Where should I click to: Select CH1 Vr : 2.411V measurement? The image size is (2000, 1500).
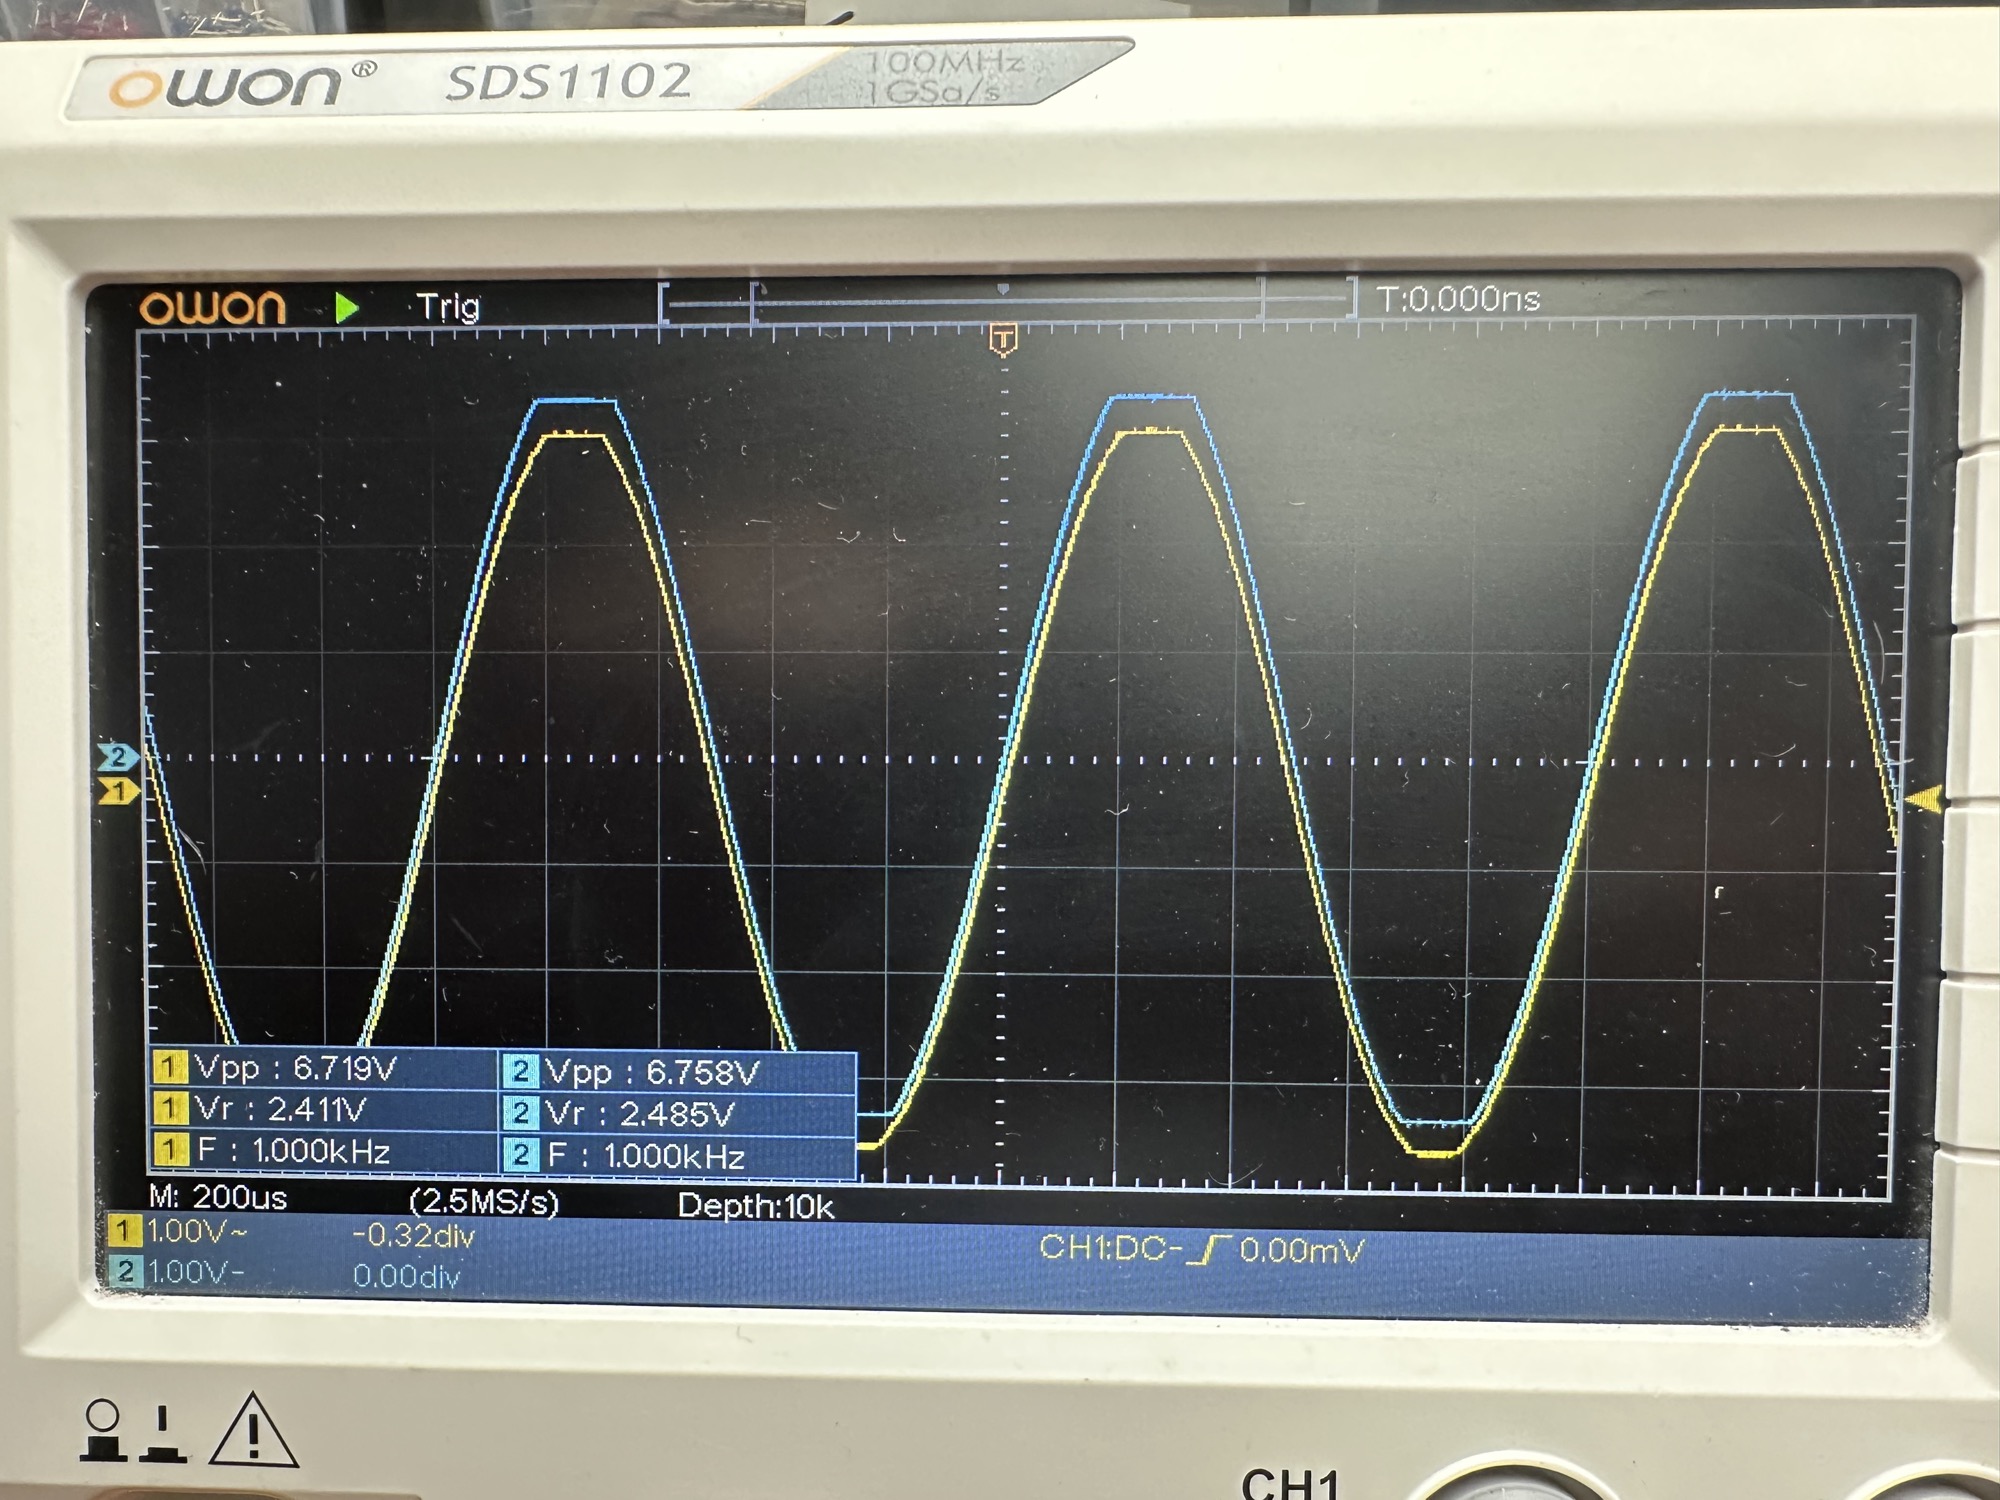(x=325, y=1109)
